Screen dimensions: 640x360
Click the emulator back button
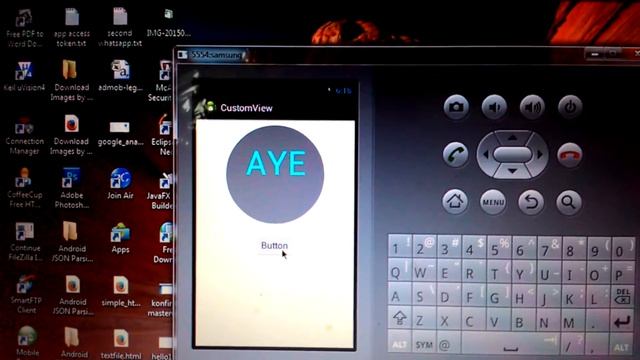pyautogui.click(x=531, y=202)
